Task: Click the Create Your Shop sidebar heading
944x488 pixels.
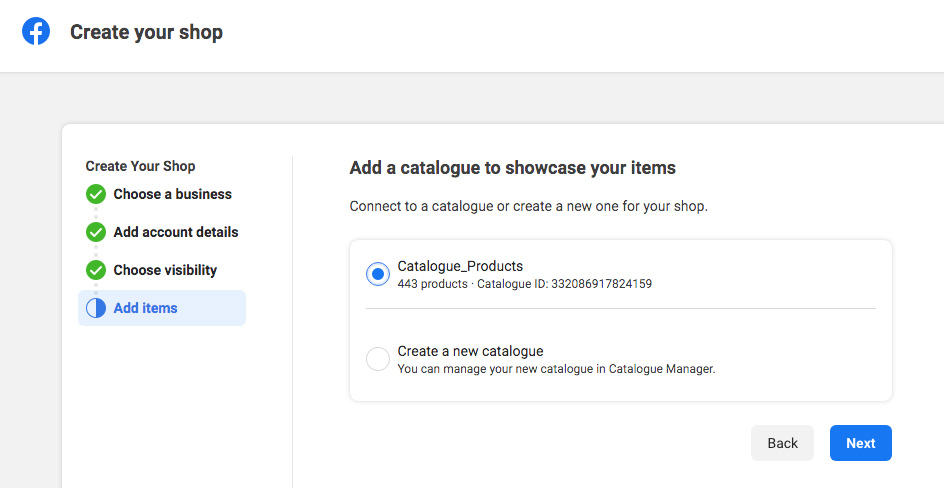Action: point(140,166)
